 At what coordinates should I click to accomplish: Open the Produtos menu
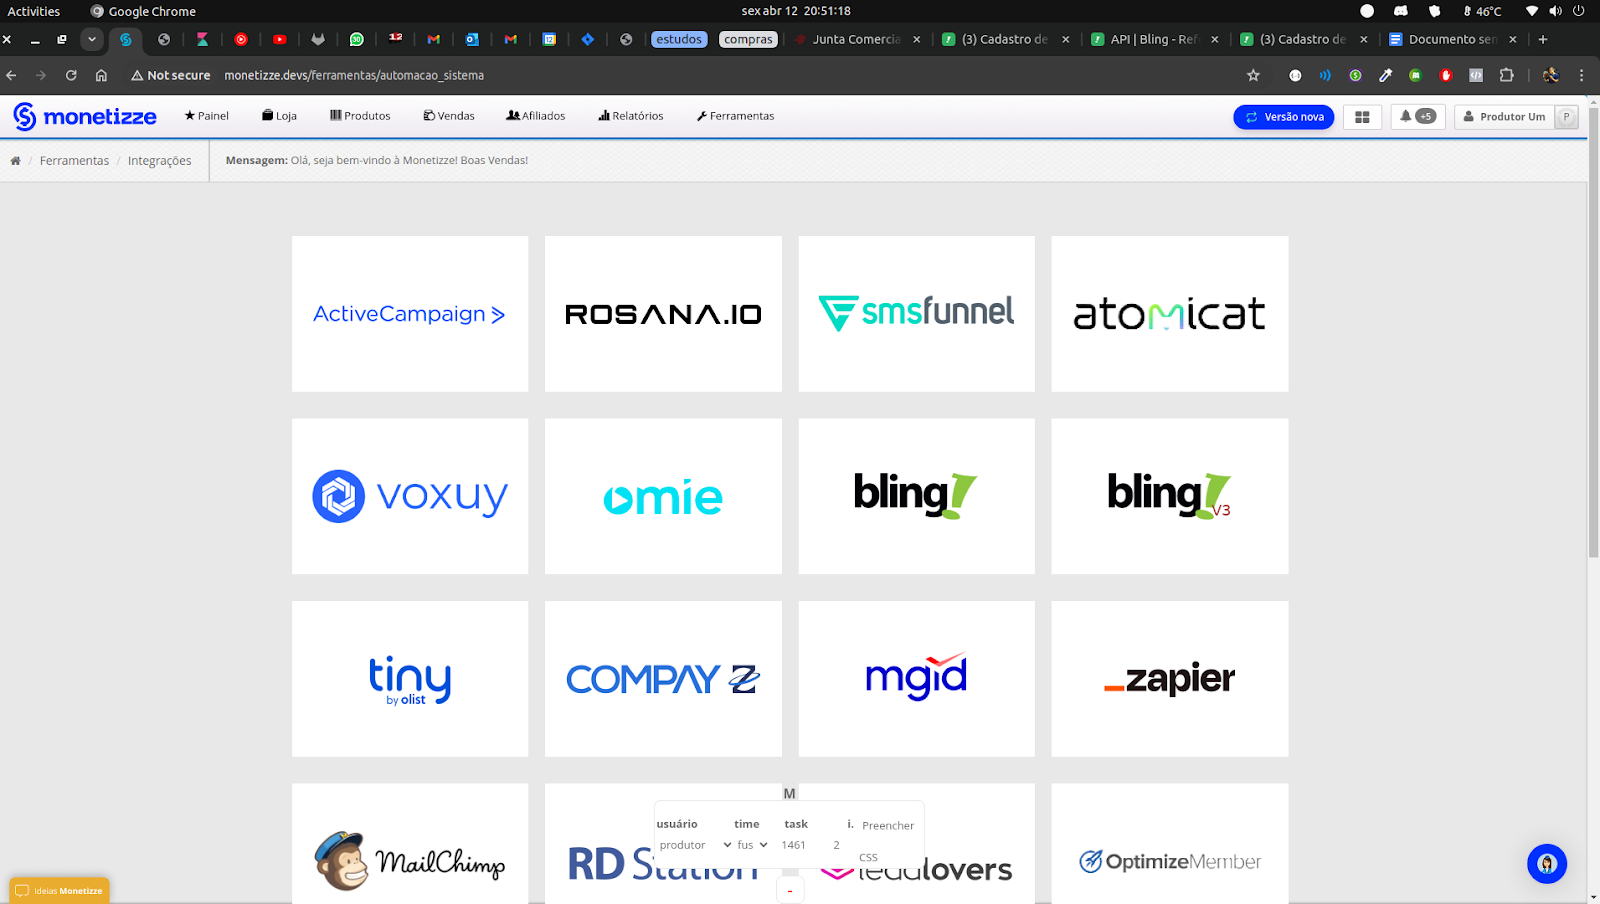pos(360,116)
